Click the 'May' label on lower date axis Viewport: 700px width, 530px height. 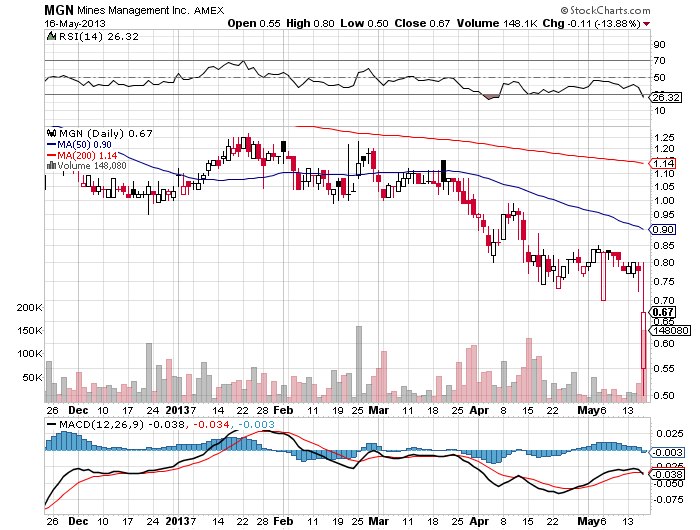coord(588,521)
